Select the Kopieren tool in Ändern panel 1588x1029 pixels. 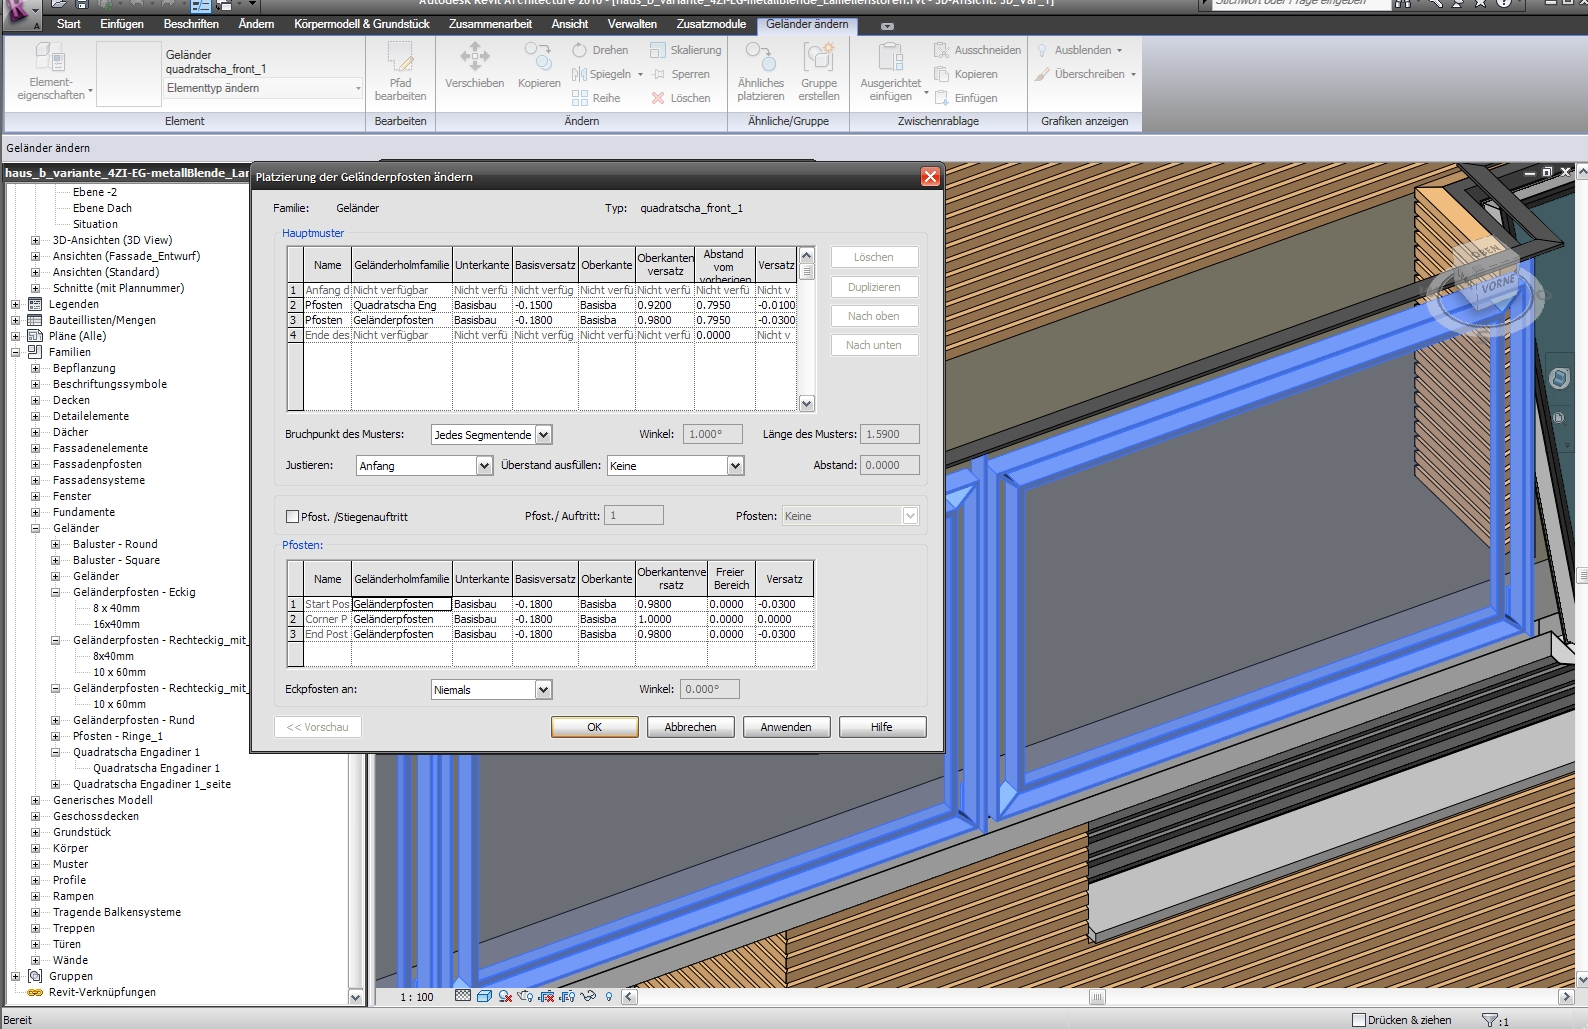click(x=539, y=66)
